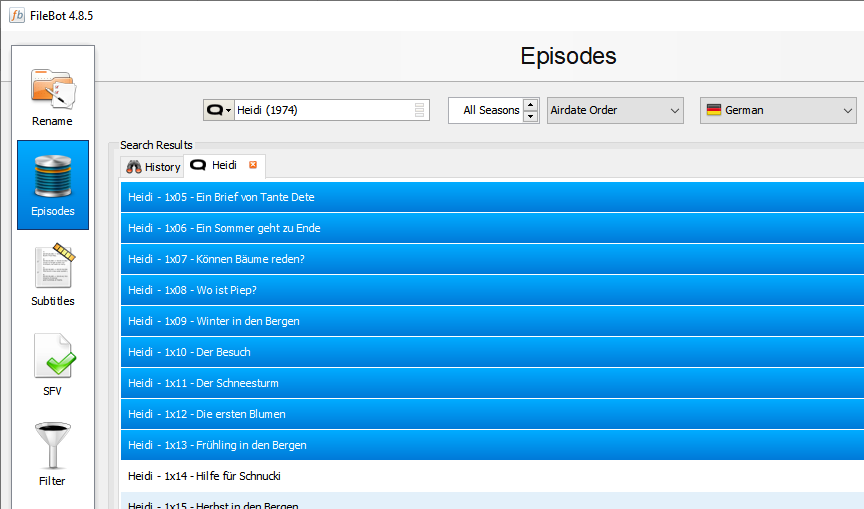Switch to the History tab
The width and height of the screenshot is (864, 509).
click(x=152, y=167)
